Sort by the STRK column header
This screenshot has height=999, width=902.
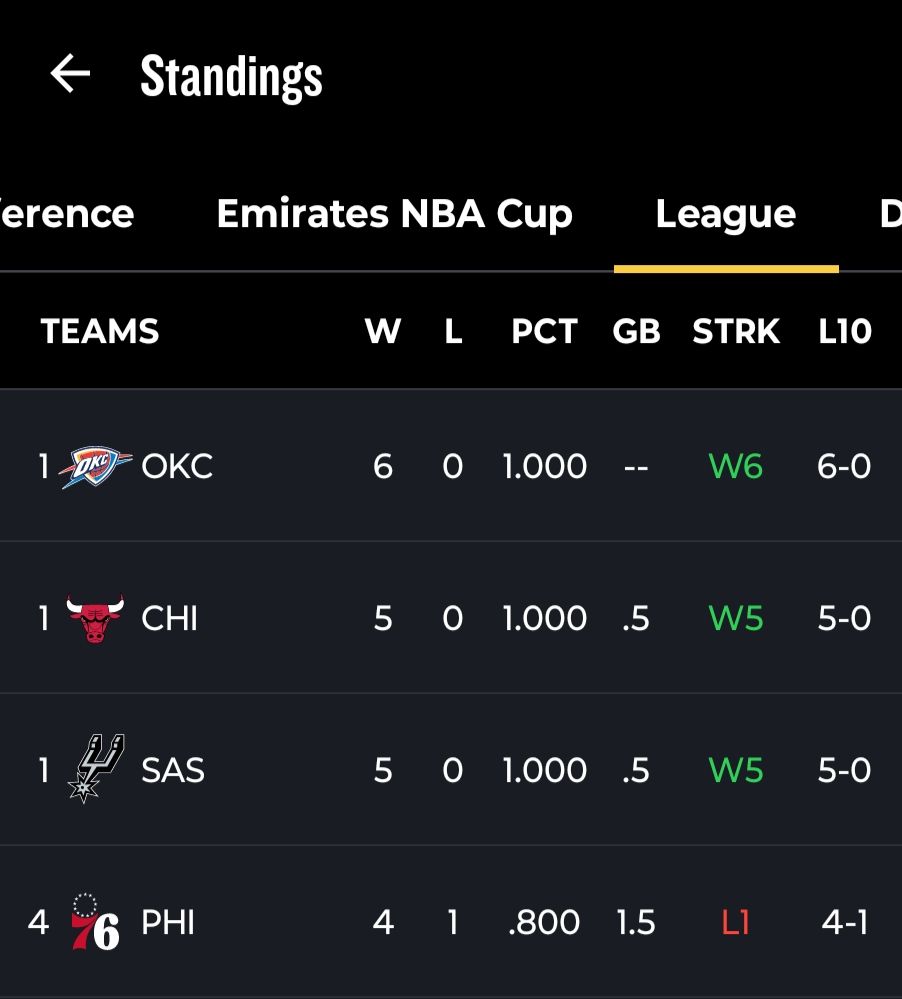point(736,331)
